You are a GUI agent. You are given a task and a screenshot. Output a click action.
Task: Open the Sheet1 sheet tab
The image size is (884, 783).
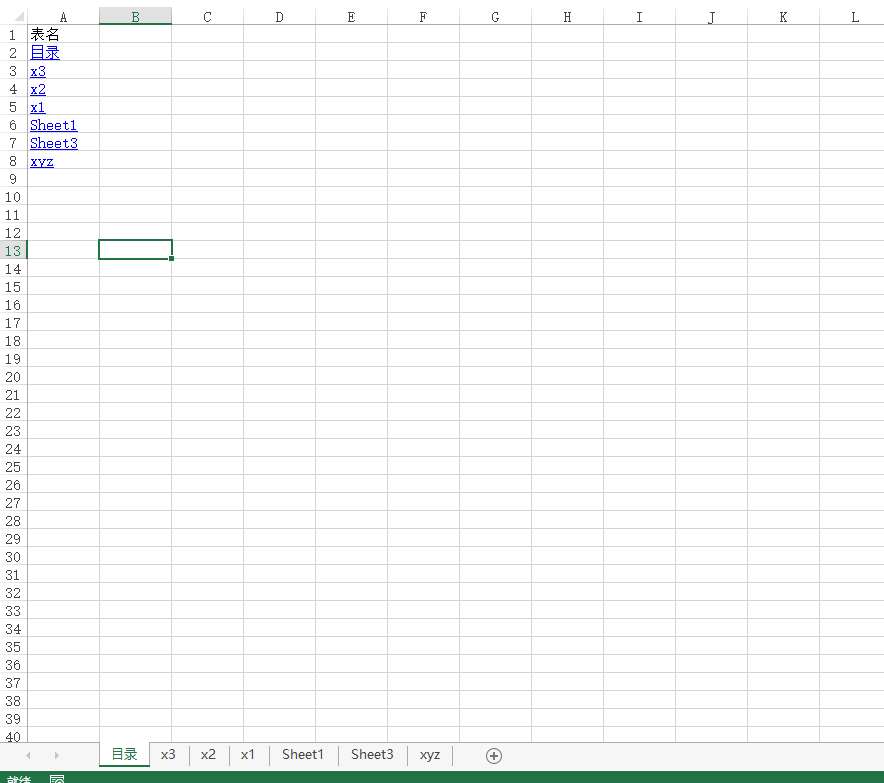303,754
